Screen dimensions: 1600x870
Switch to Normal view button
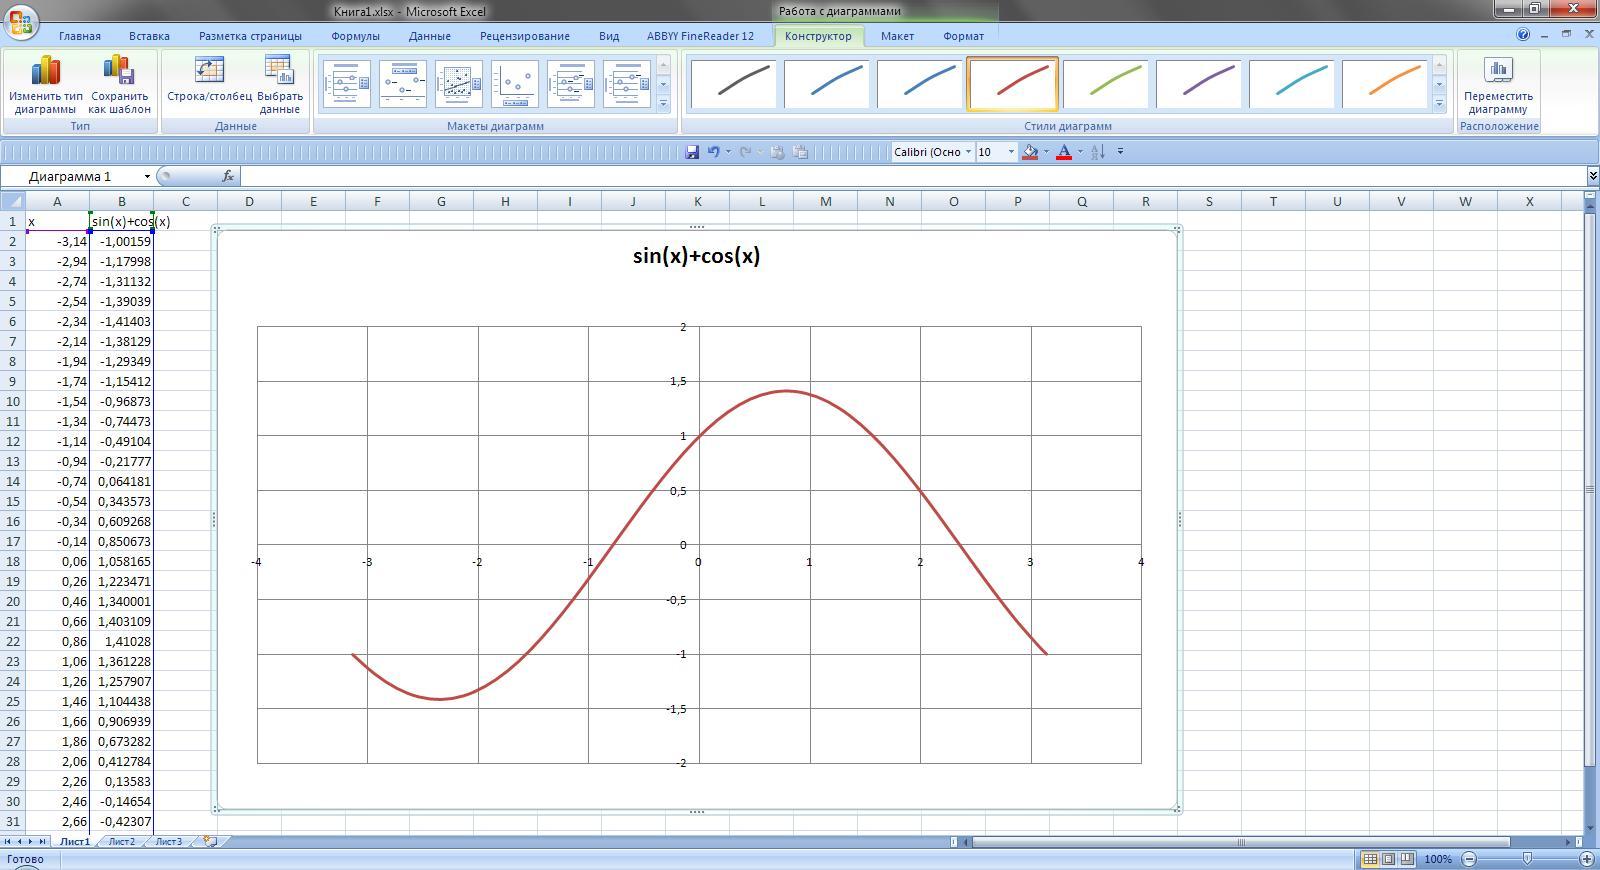1370,859
